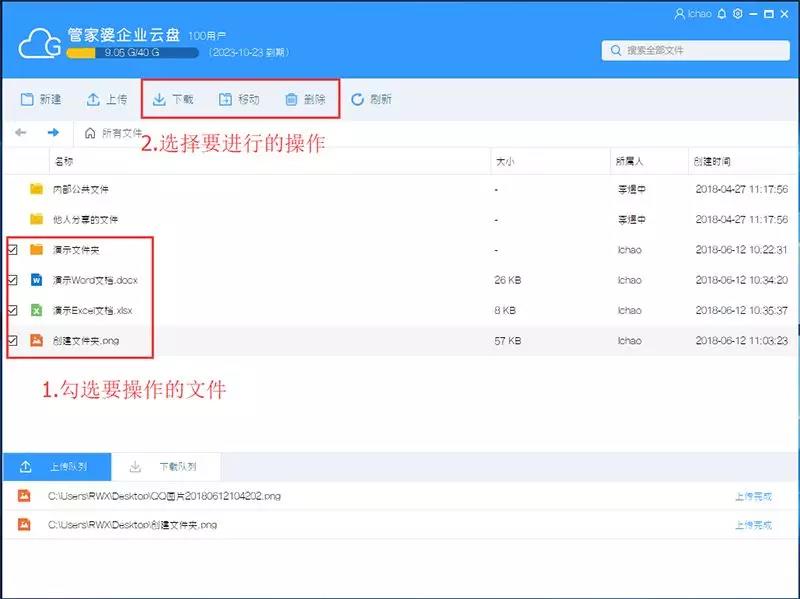Click the Desktop\创建文件夹.png upload path
Image resolution: width=800 pixels, height=599 pixels.
pos(132,525)
